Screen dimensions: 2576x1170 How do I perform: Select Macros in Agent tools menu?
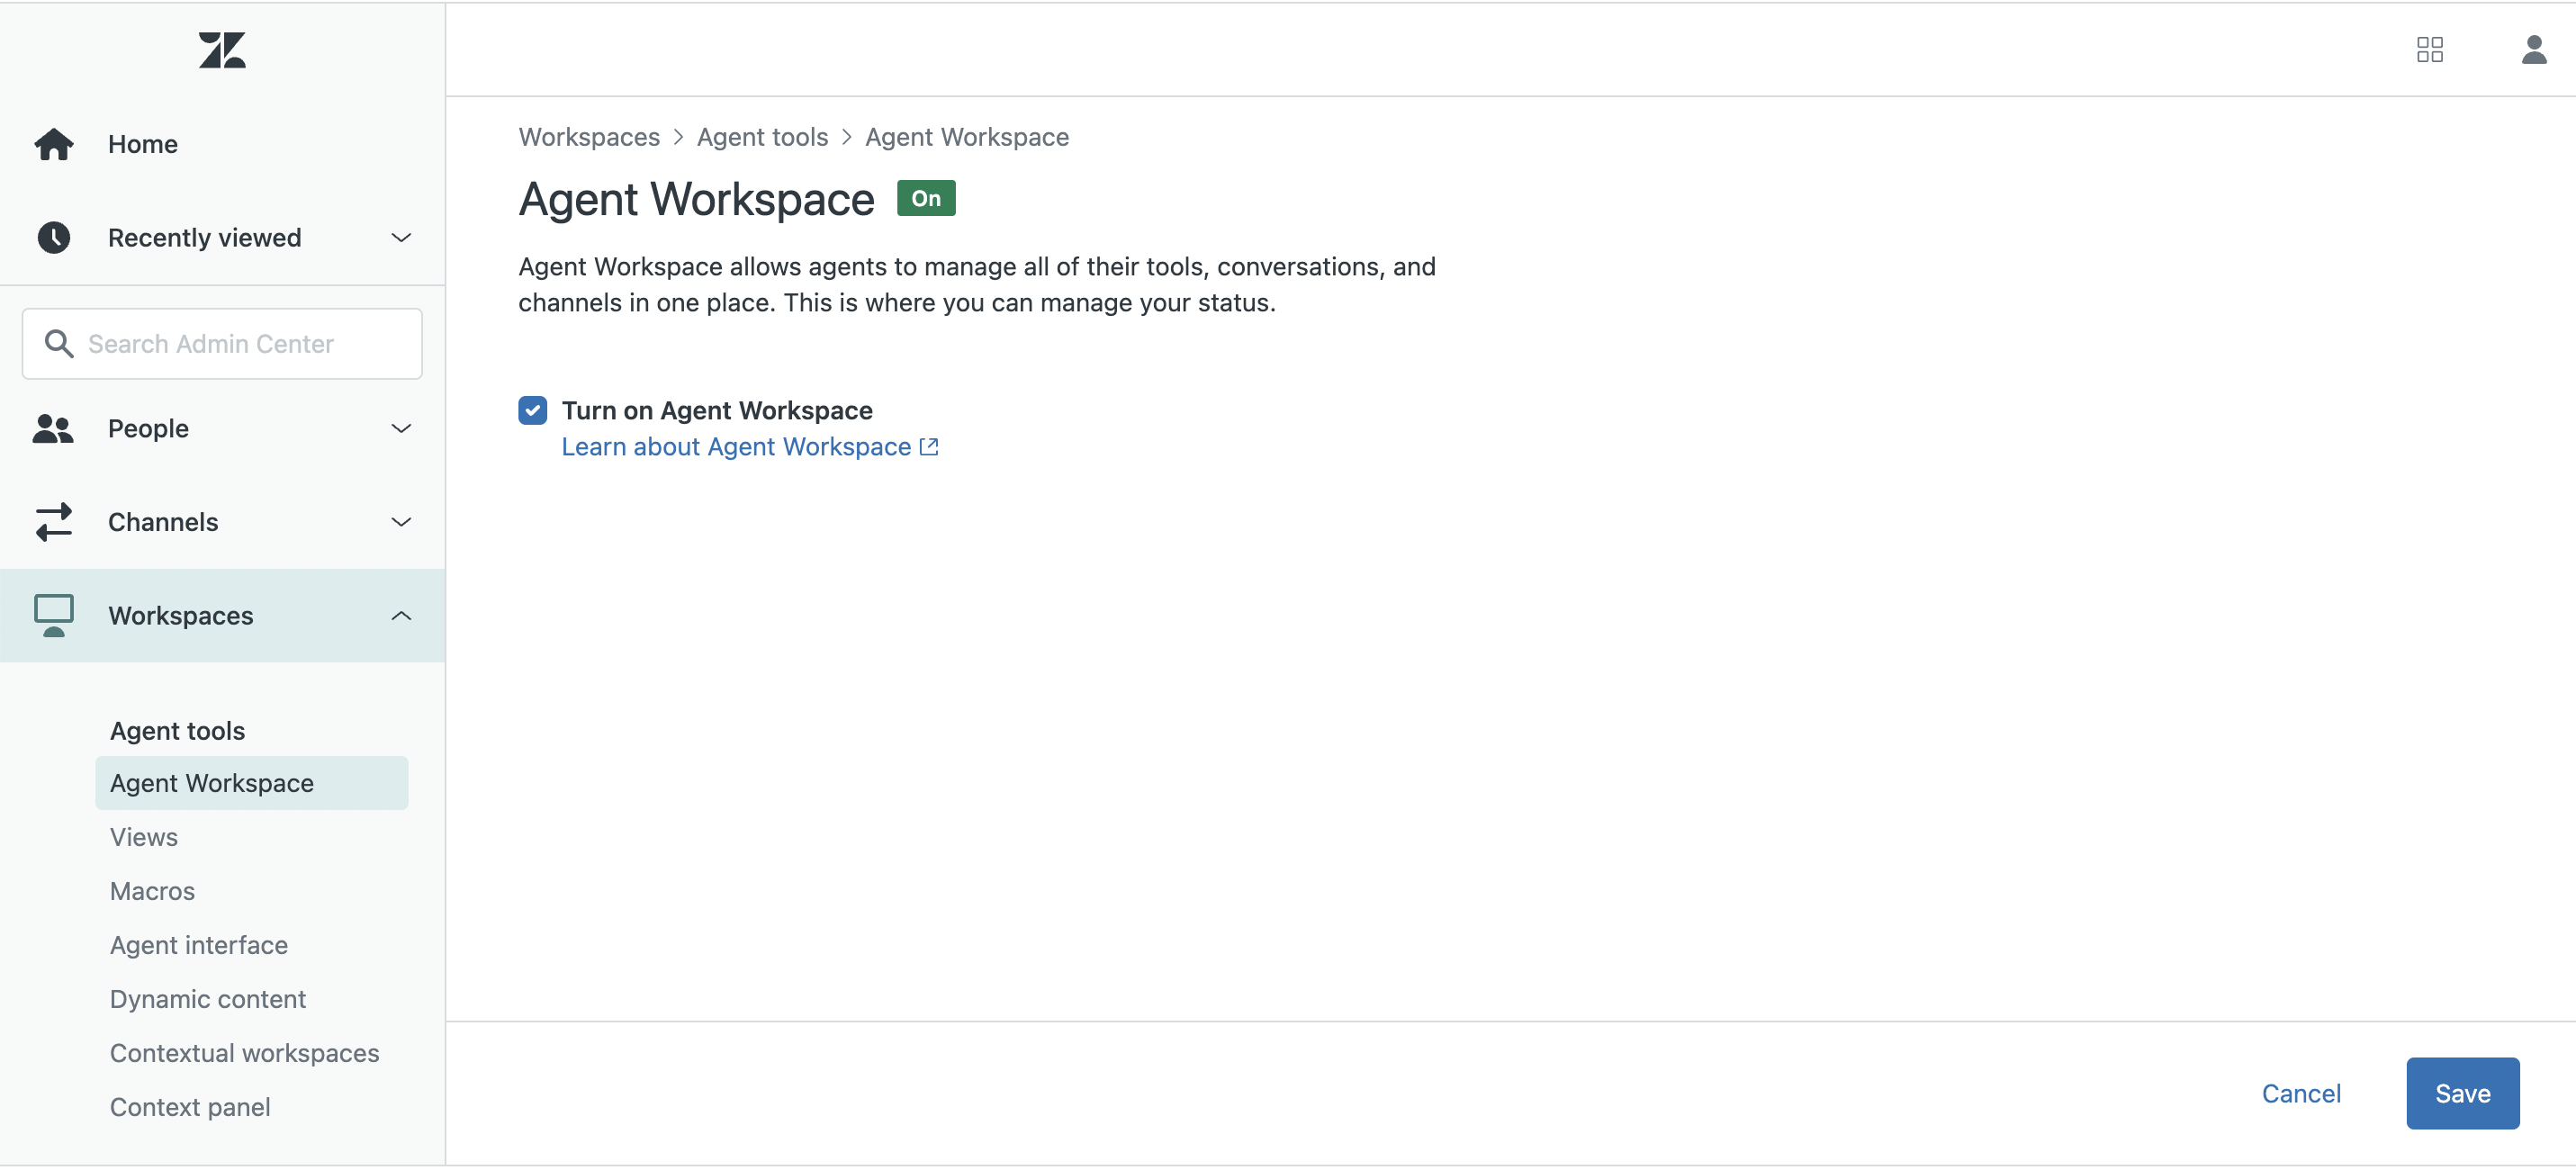152,892
